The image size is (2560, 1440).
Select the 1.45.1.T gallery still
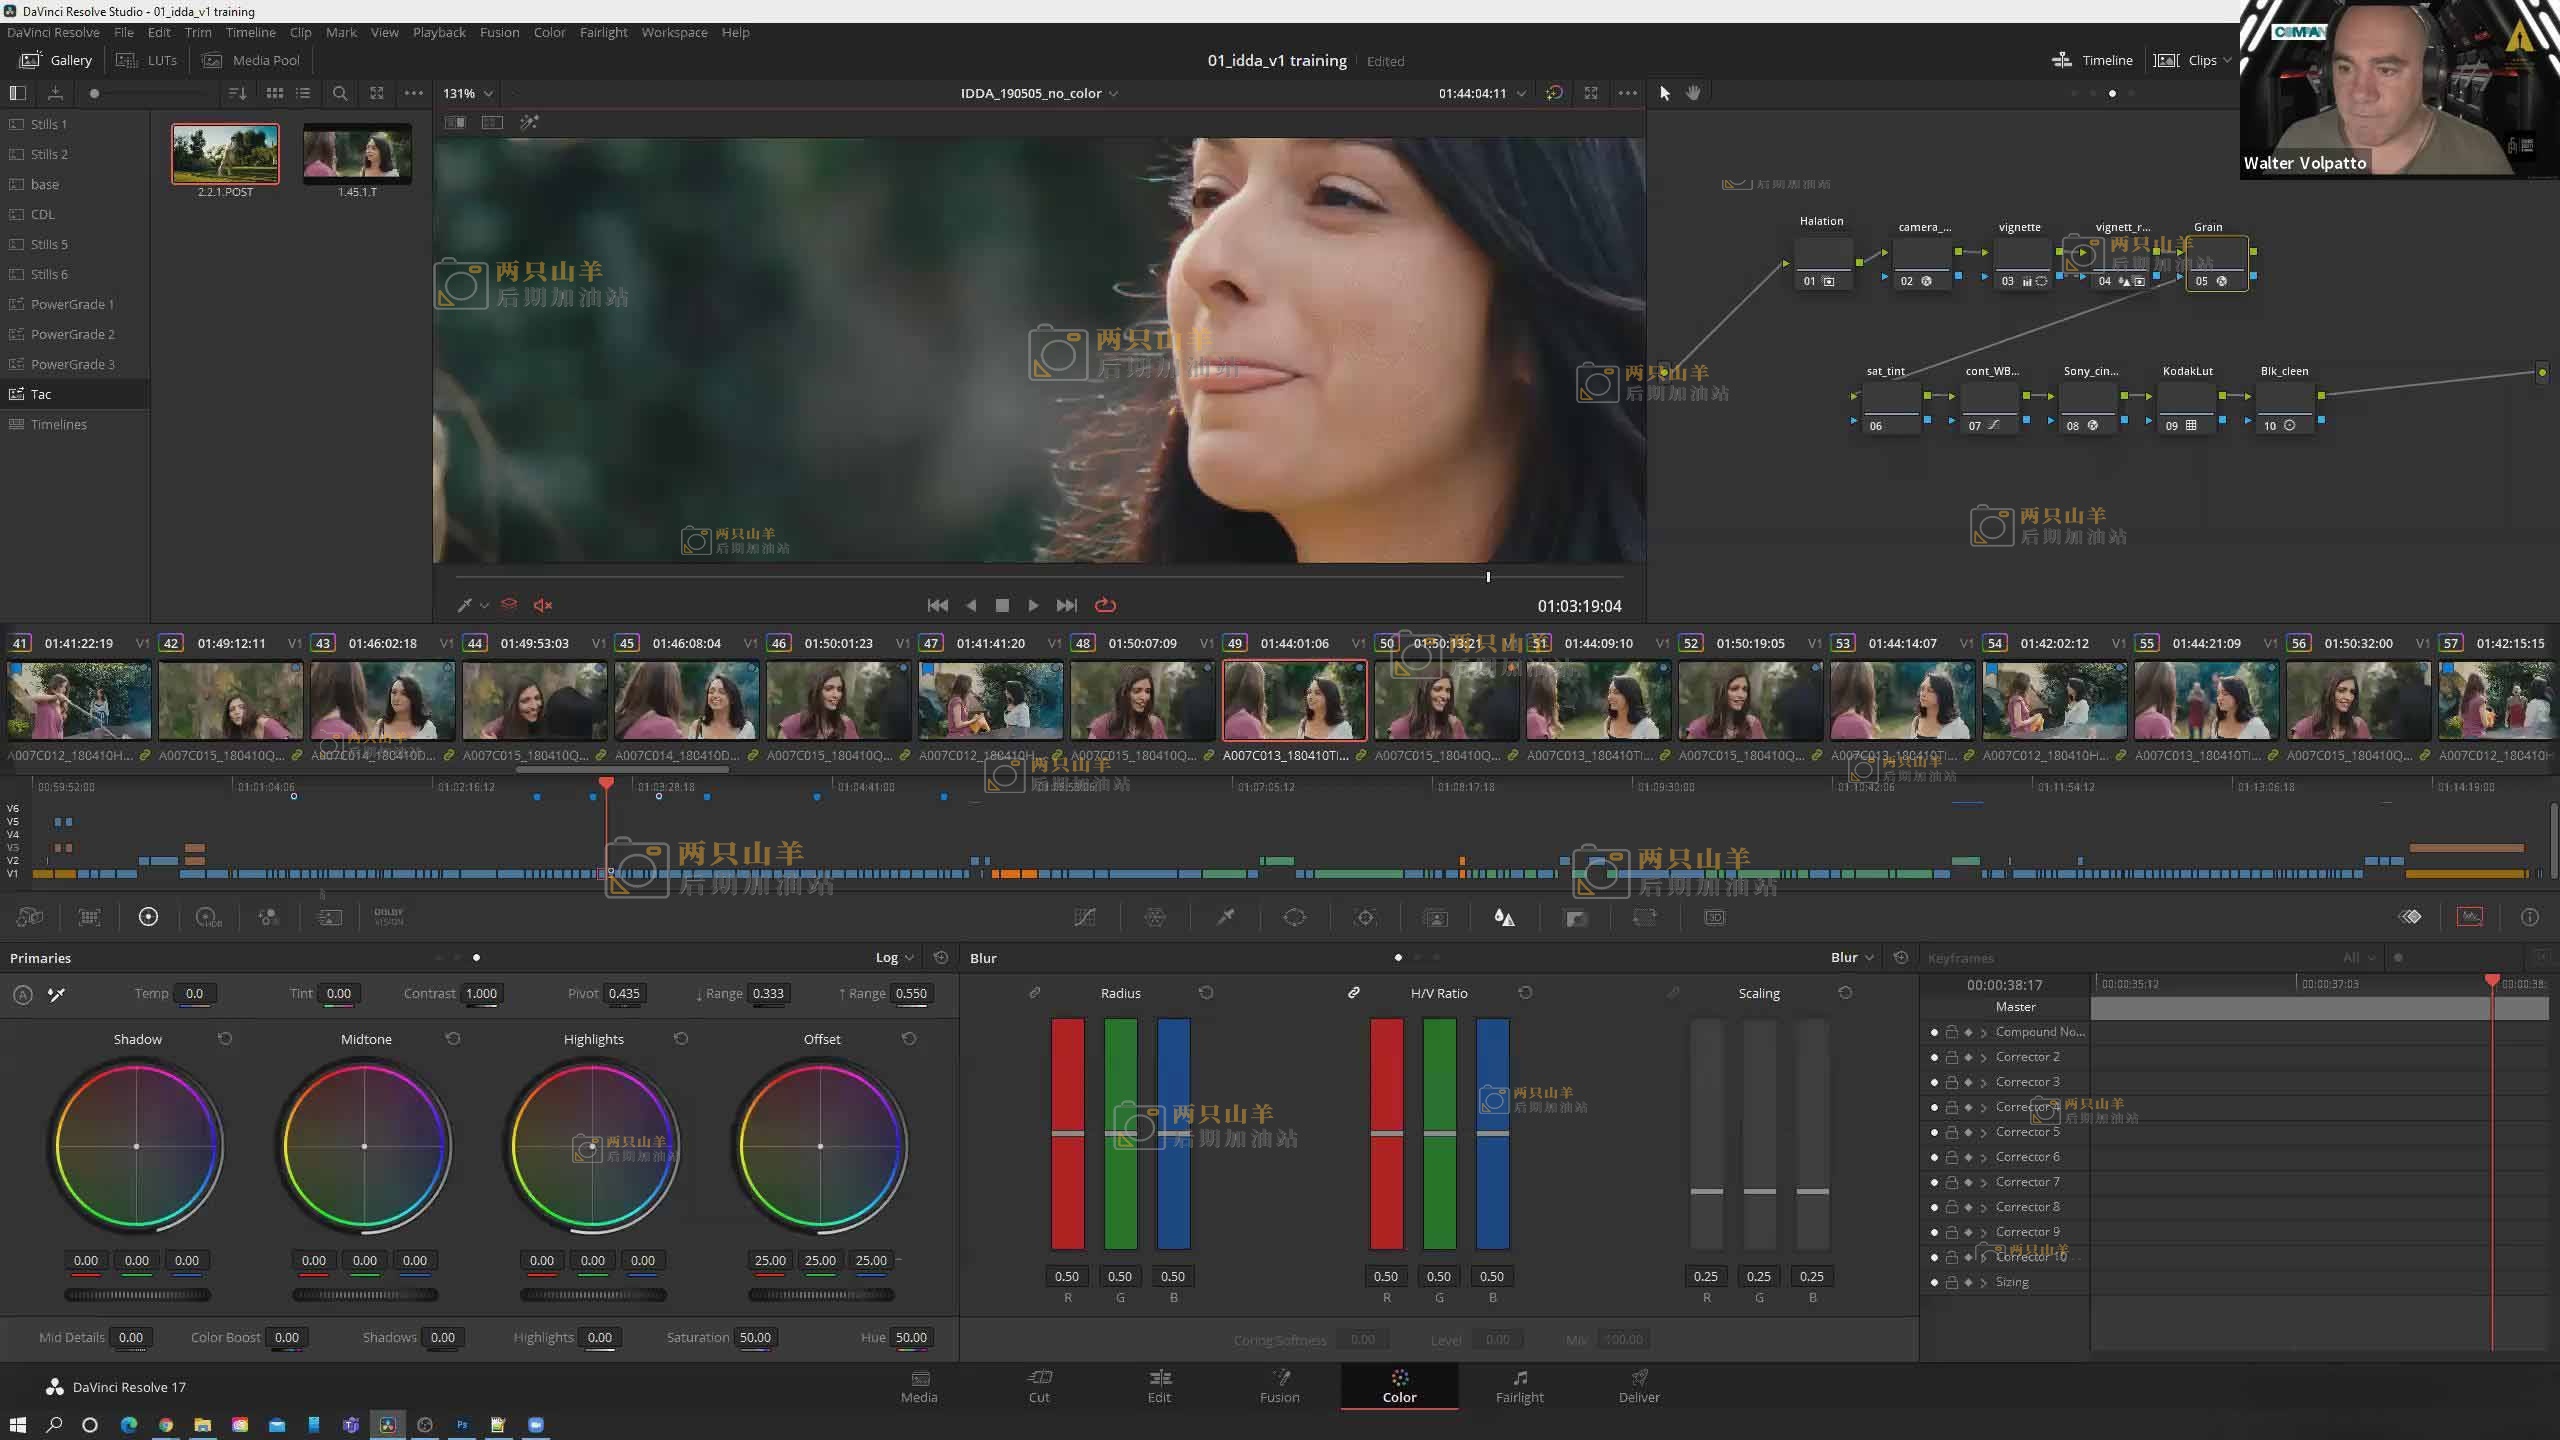[x=357, y=153]
